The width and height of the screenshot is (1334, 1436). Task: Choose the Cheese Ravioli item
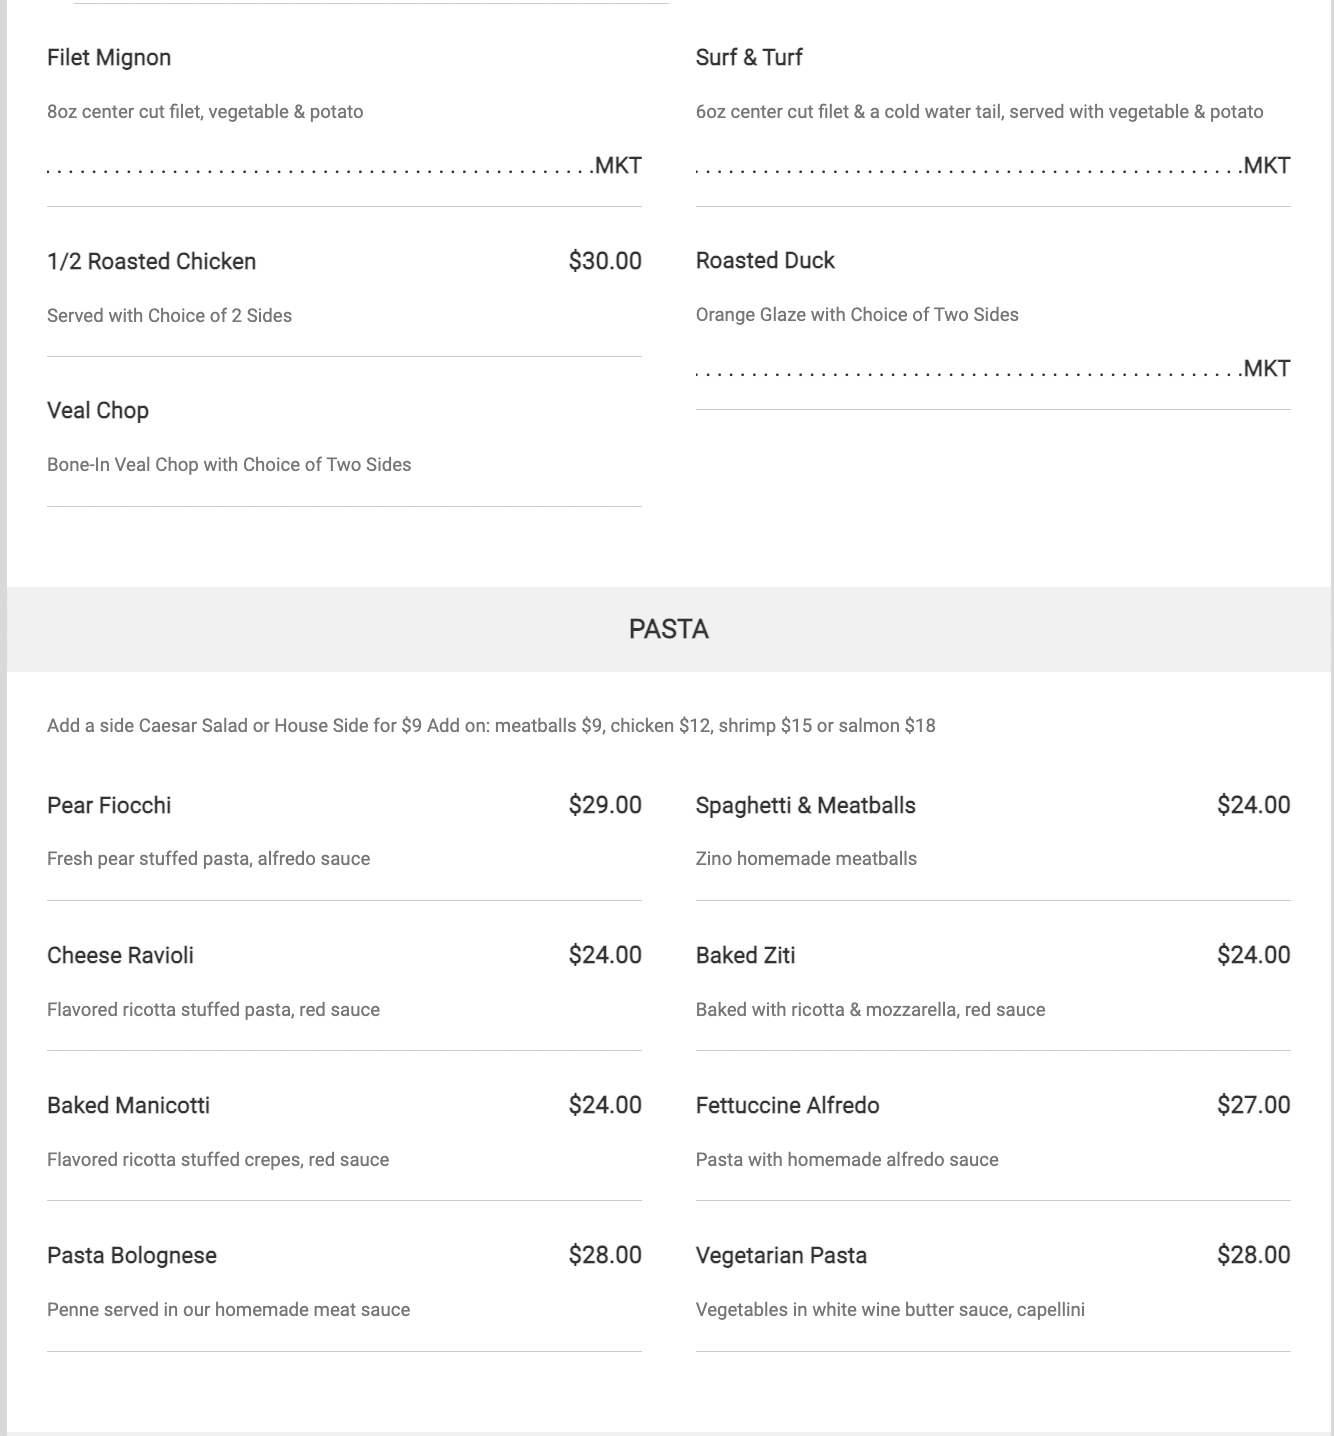[x=120, y=956]
